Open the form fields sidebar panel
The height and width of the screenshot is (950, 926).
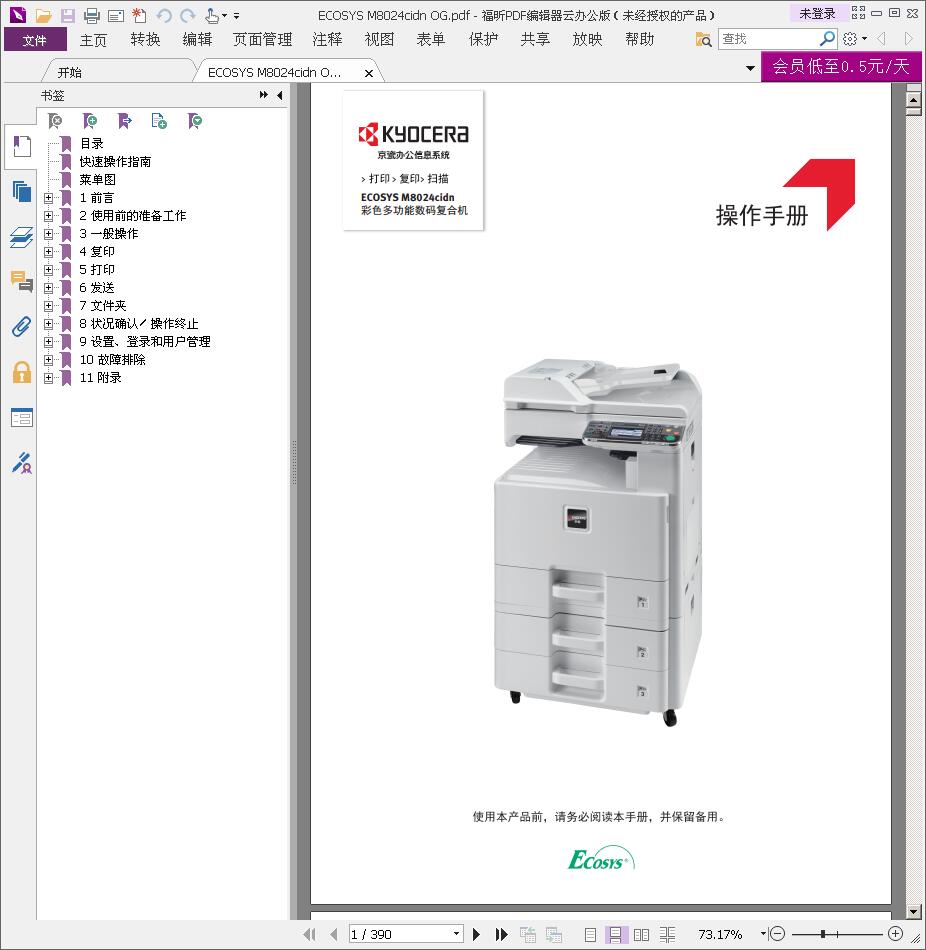tap(22, 417)
